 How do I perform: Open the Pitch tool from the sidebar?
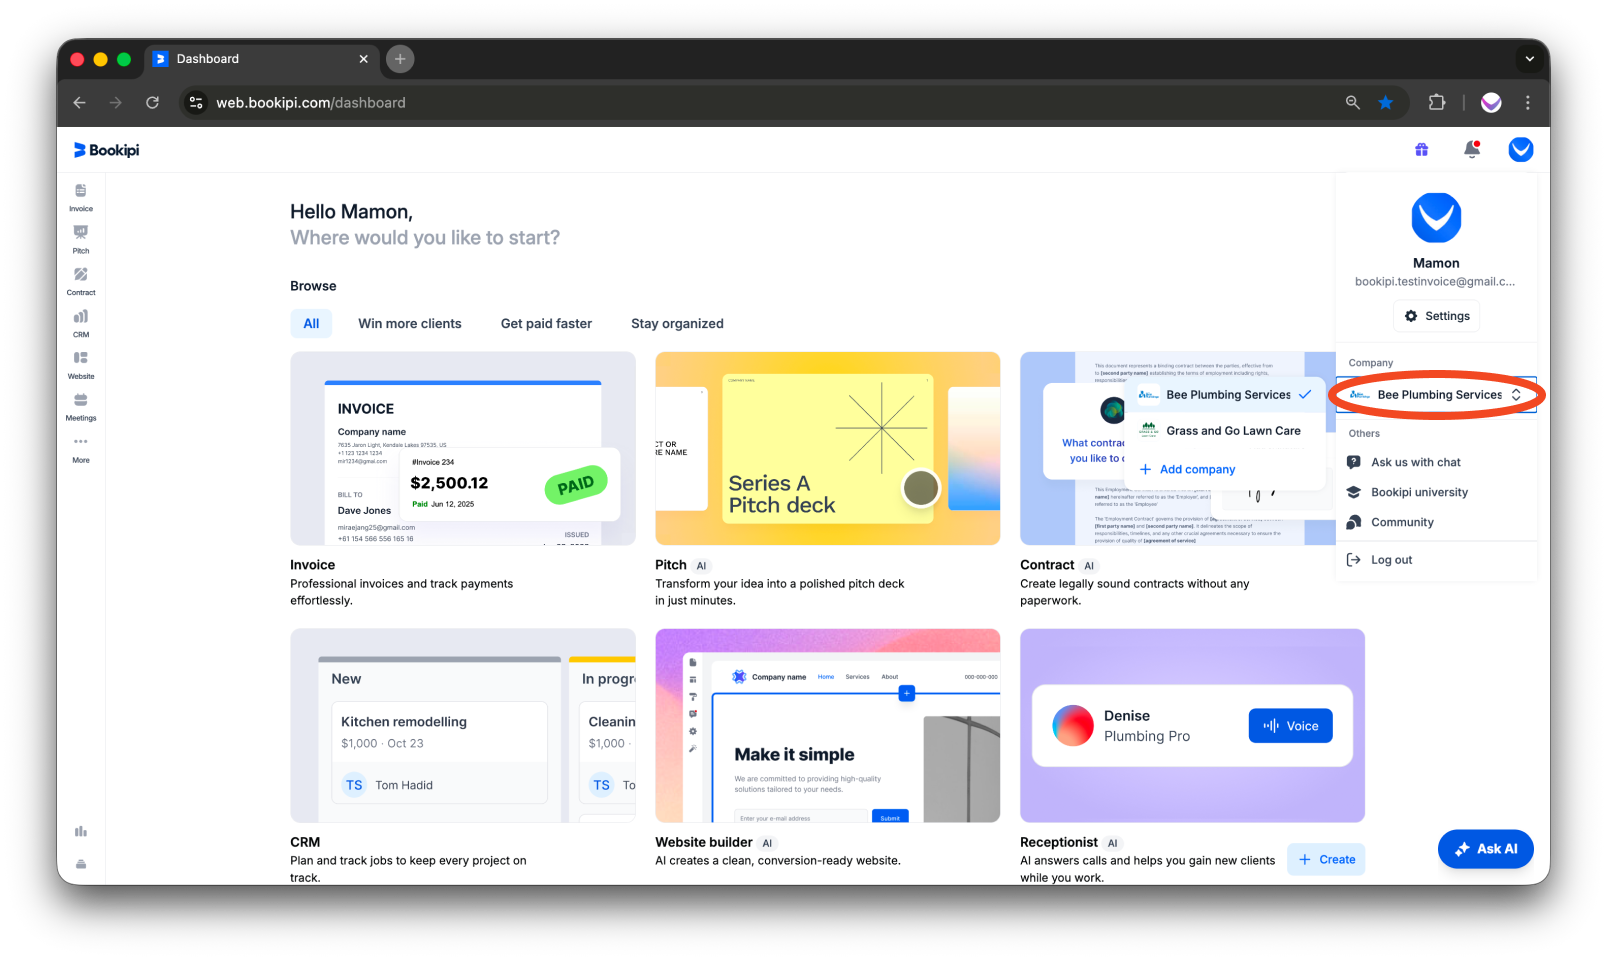(x=80, y=239)
